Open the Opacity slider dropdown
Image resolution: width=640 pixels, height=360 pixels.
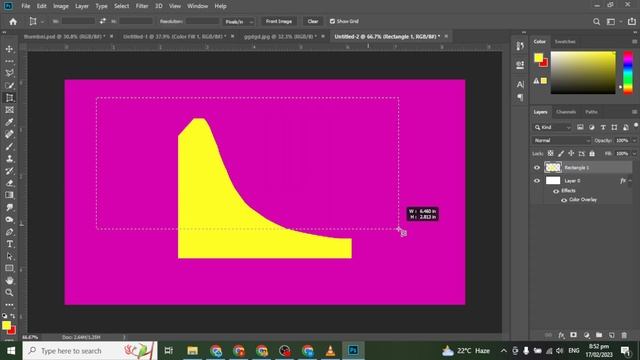(x=634, y=140)
